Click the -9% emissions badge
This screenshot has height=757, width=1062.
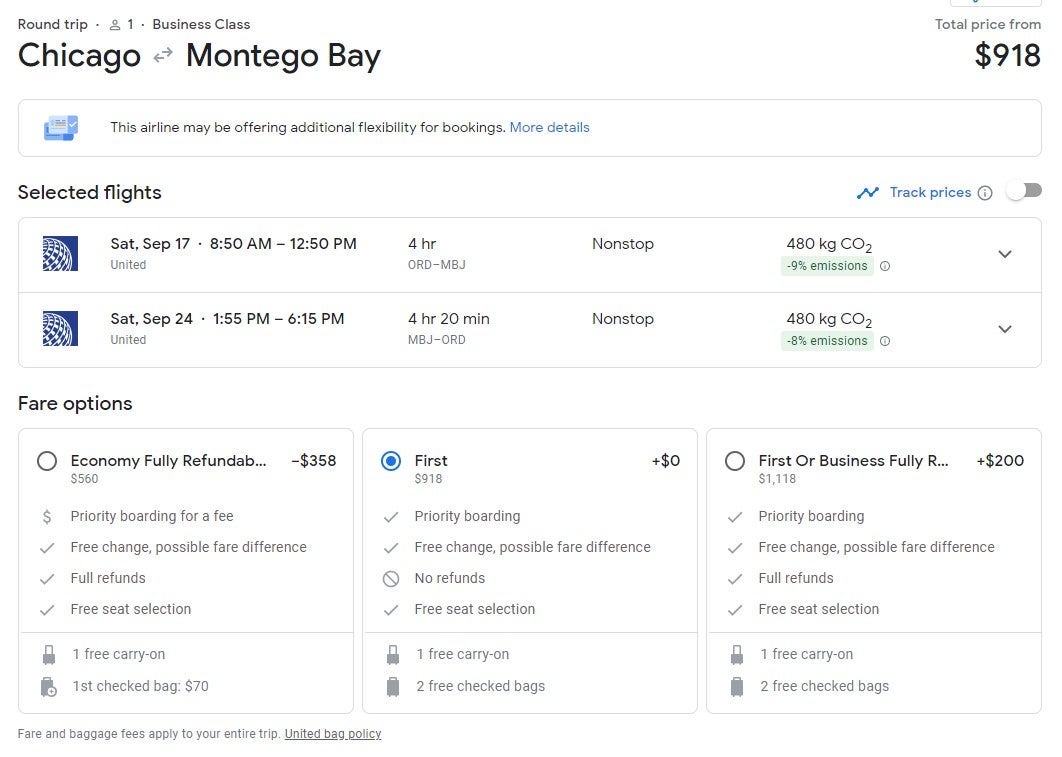click(827, 266)
